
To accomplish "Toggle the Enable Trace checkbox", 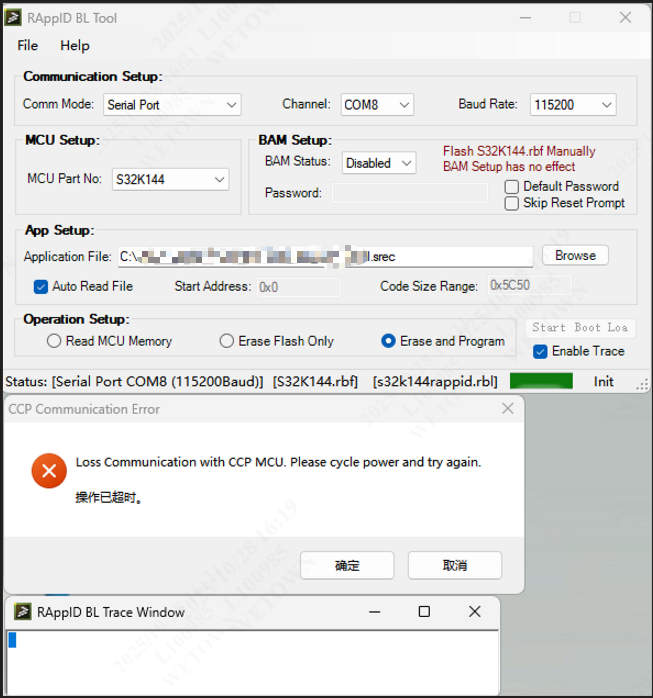I will click(540, 352).
